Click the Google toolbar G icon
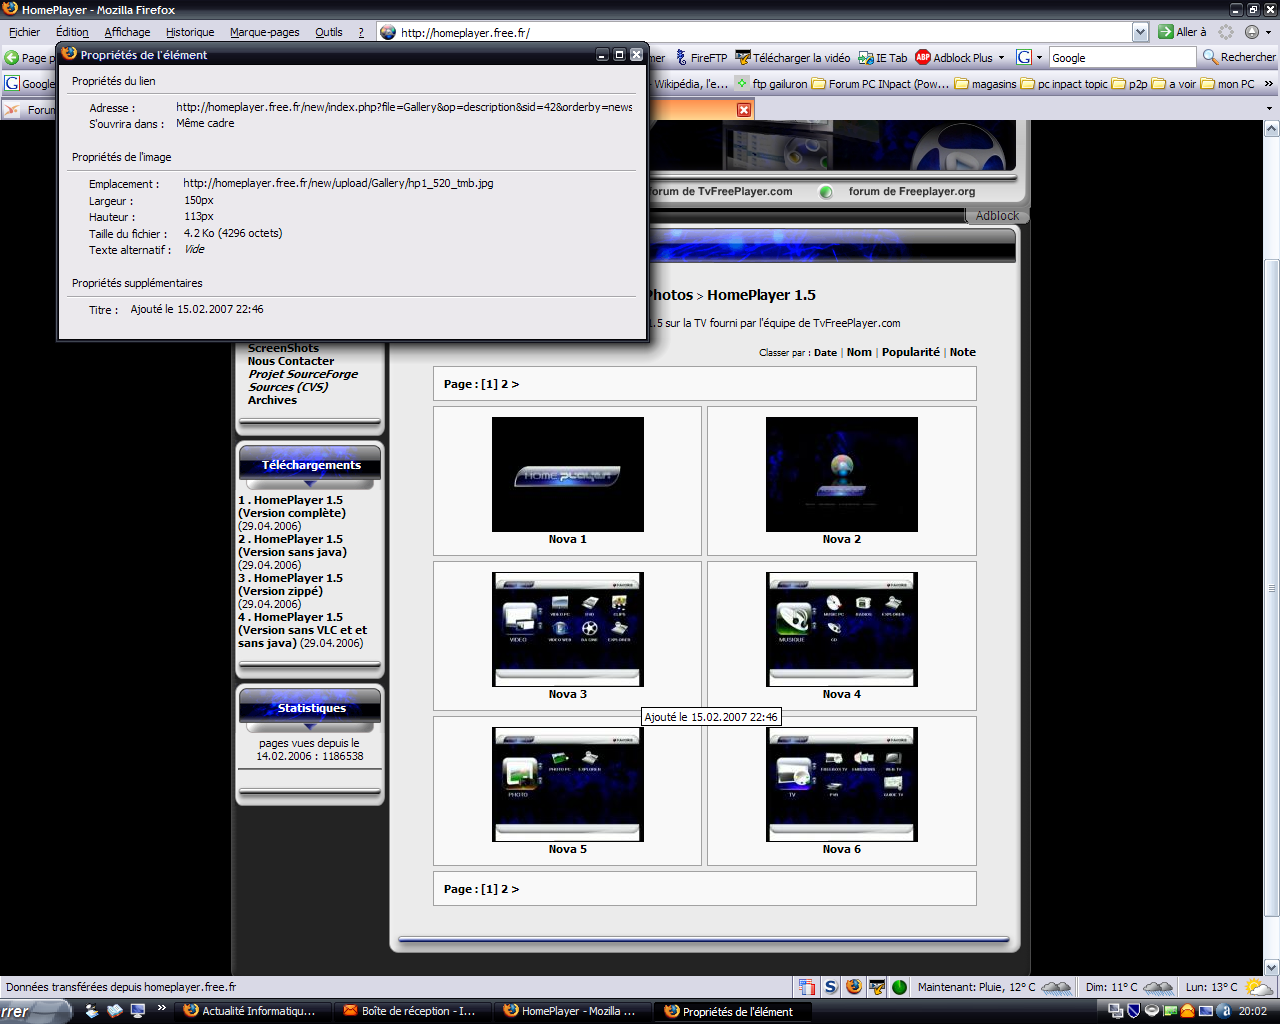 tap(12, 84)
